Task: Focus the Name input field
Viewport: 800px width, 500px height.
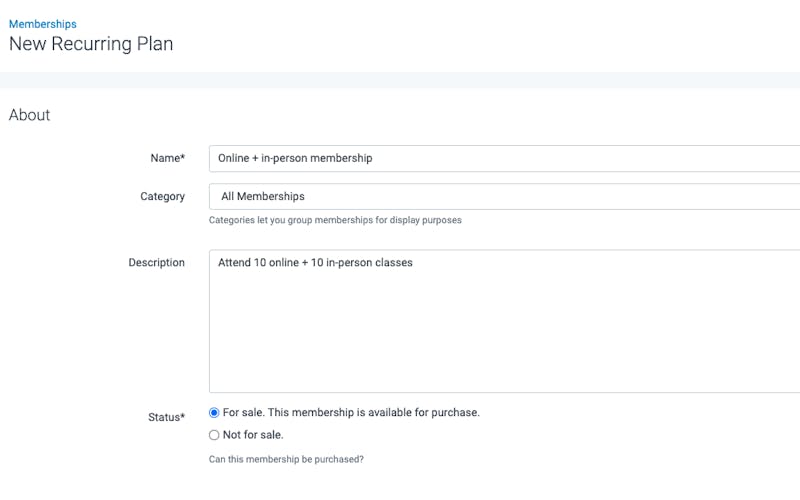Action: [504, 158]
